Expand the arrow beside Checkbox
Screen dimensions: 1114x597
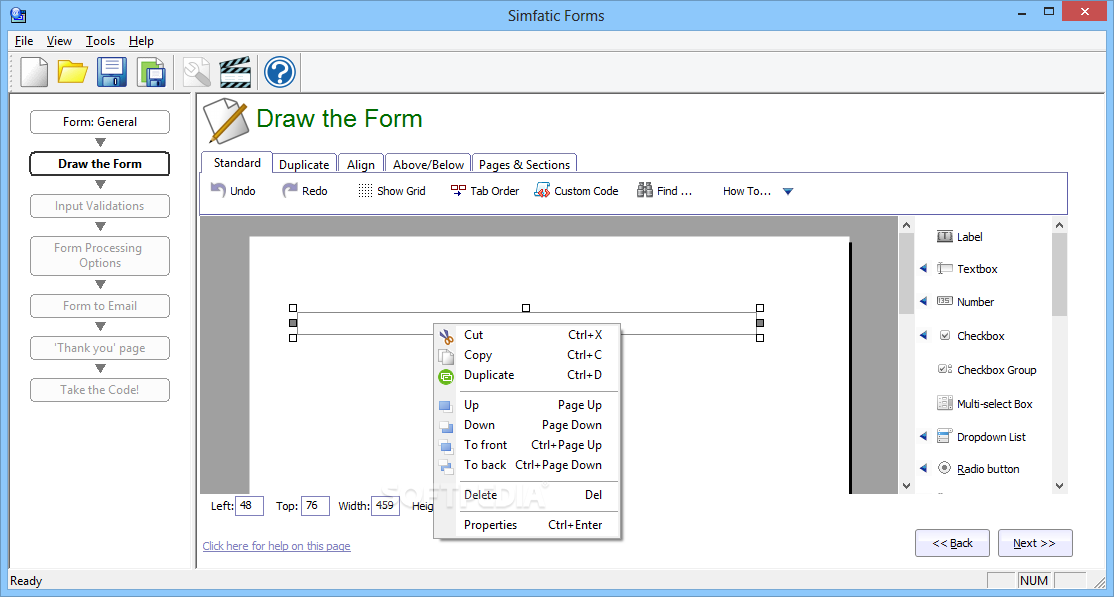(924, 335)
